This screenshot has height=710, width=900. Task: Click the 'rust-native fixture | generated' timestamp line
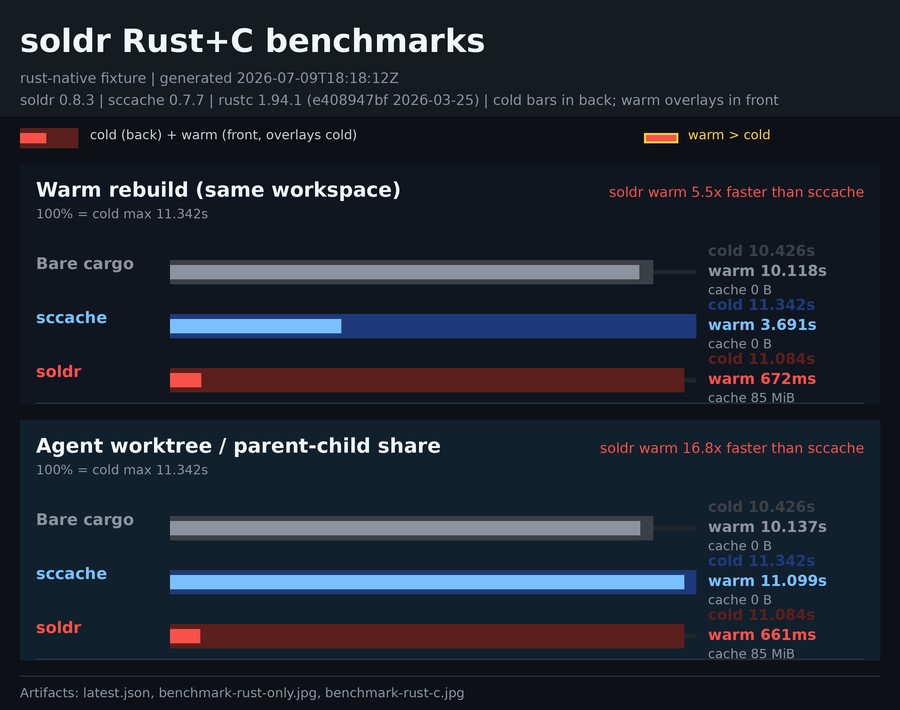(209, 78)
